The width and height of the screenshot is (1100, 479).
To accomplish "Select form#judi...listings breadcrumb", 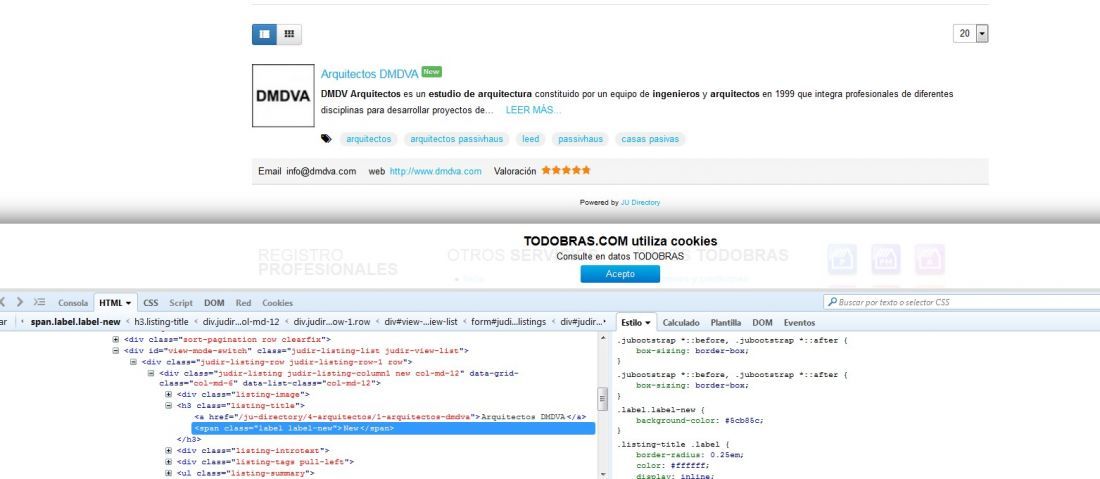I will pyautogui.click(x=507, y=322).
